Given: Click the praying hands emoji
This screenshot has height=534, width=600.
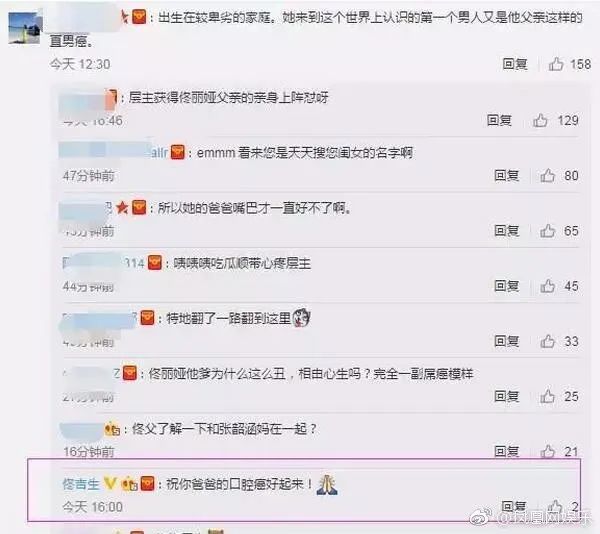Looking at the screenshot, I should click(x=327, y=485).
